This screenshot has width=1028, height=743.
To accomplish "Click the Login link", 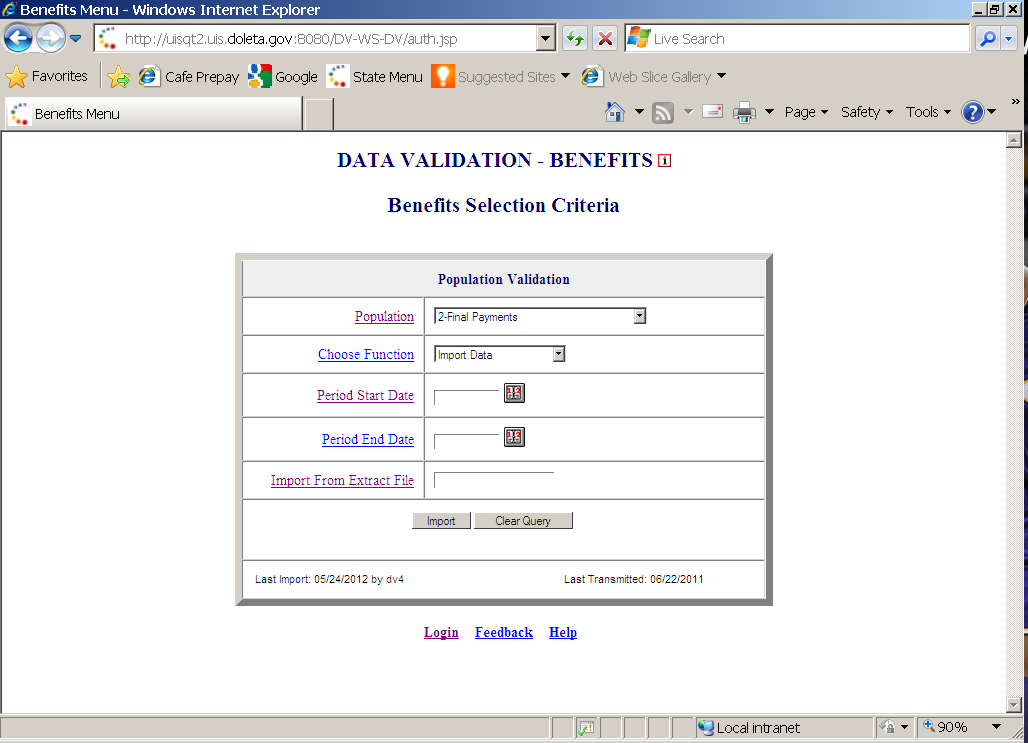I will pos(441,632).
